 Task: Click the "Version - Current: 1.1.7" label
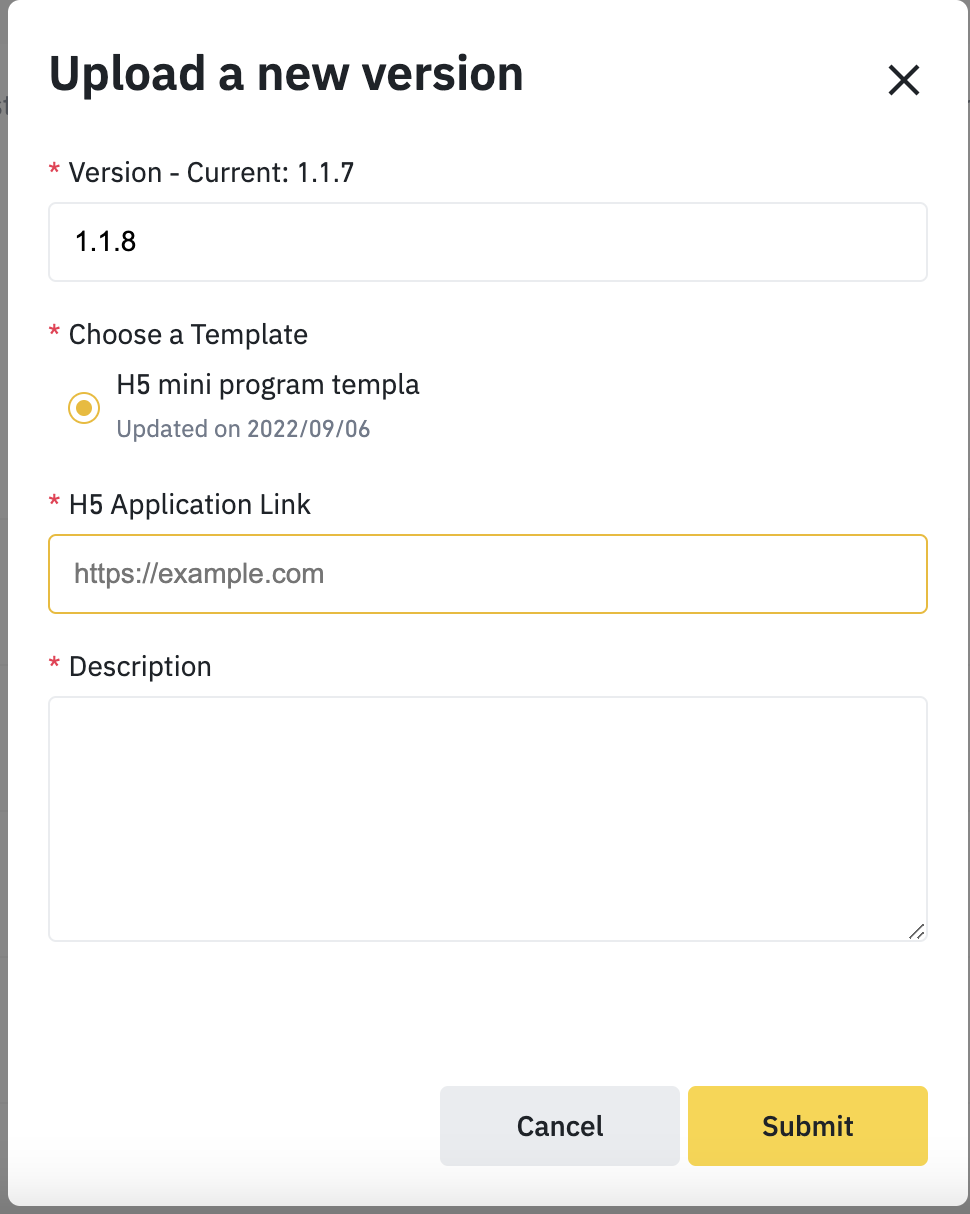coord(211,173)
